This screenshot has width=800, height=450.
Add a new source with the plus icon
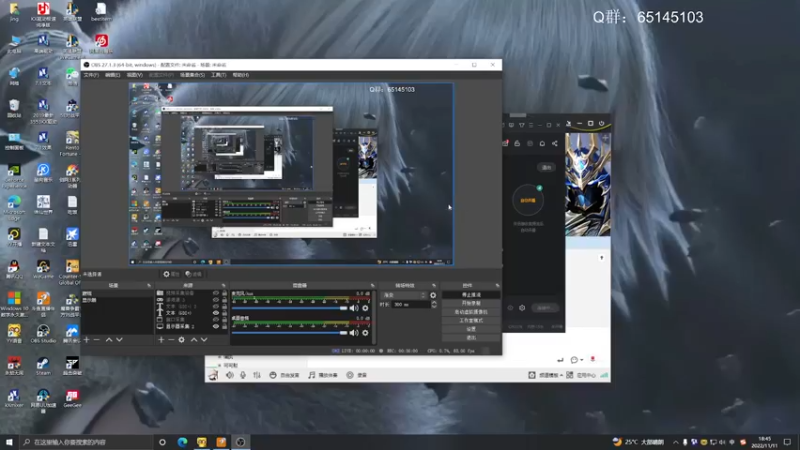click(x=161, y=340)
